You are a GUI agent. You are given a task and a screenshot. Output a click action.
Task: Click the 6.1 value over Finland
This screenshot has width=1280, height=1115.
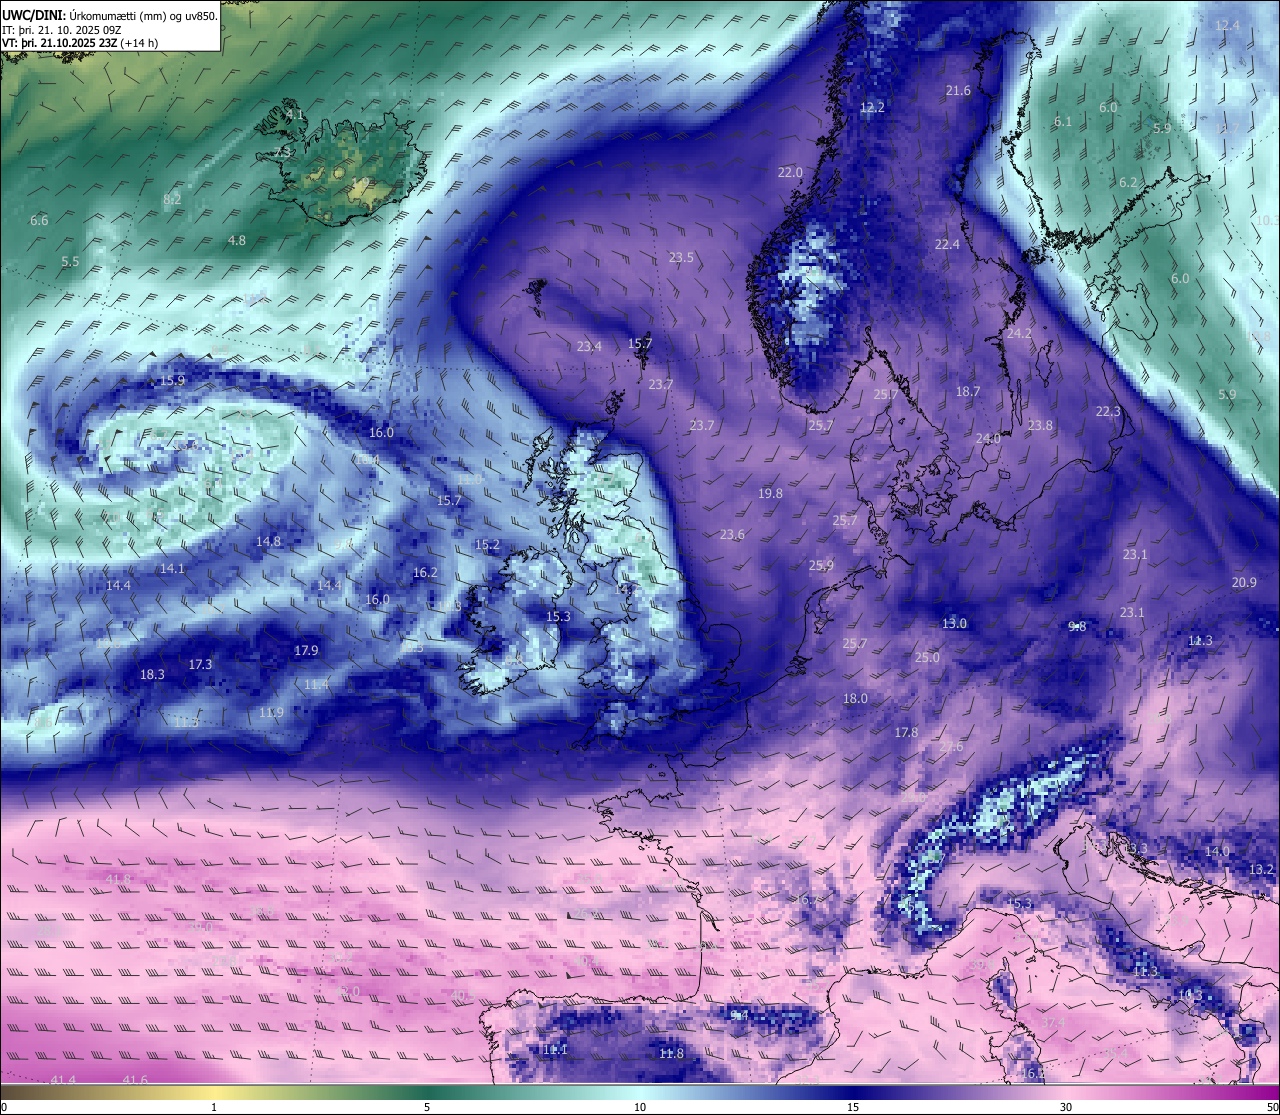pos(1063,122)
